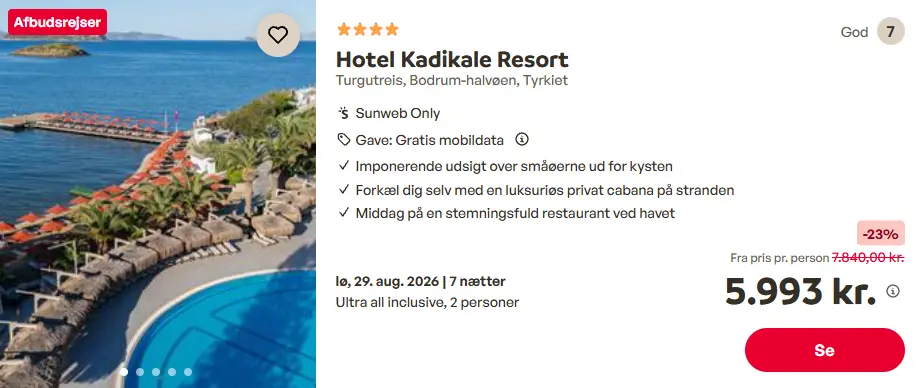Select third image carousel dot

point(155,372)
